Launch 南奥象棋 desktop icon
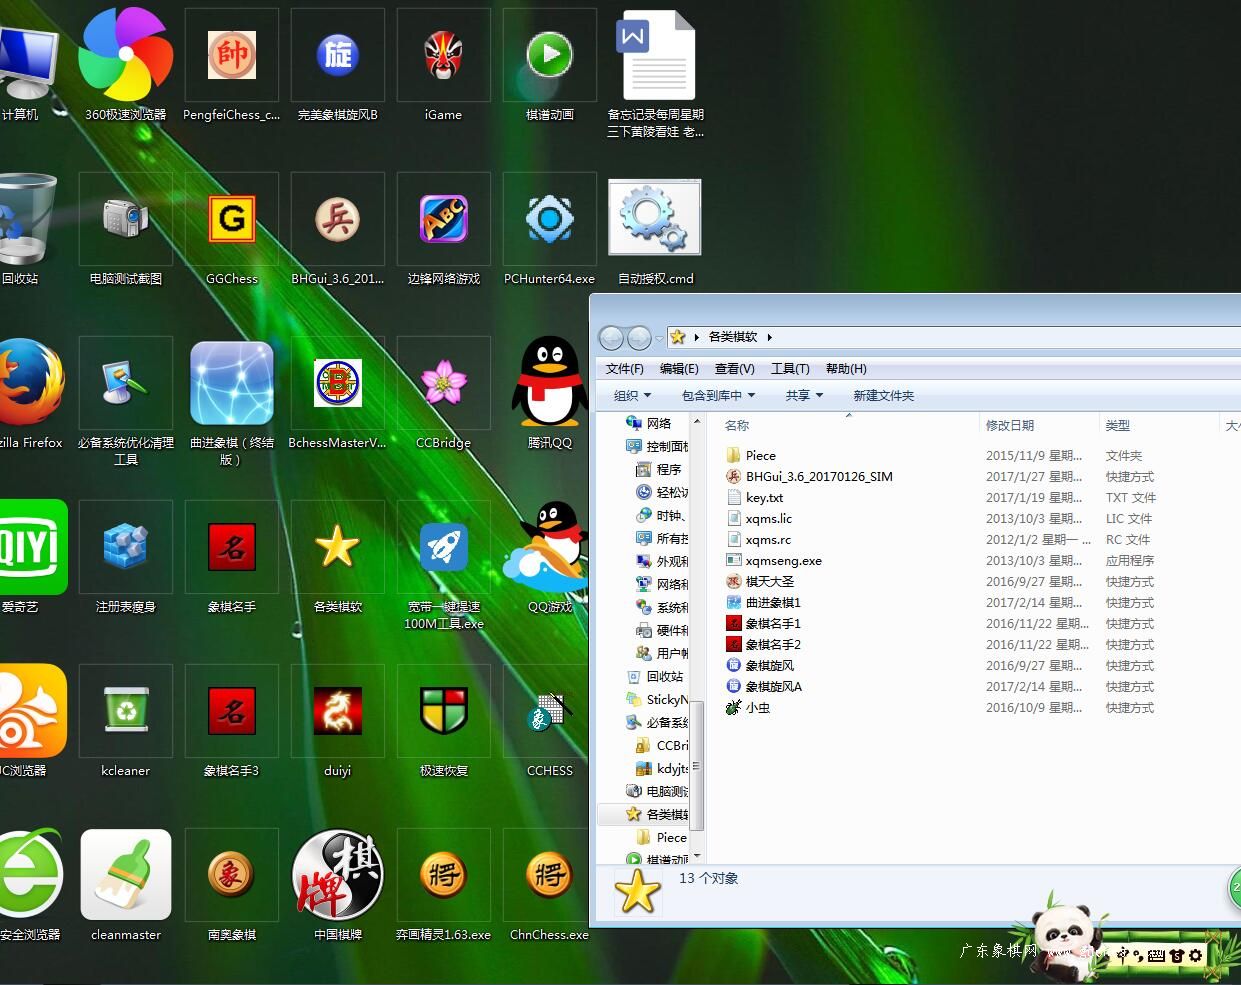This screenshot has height=985, width=1241. (x=232, y=886)
